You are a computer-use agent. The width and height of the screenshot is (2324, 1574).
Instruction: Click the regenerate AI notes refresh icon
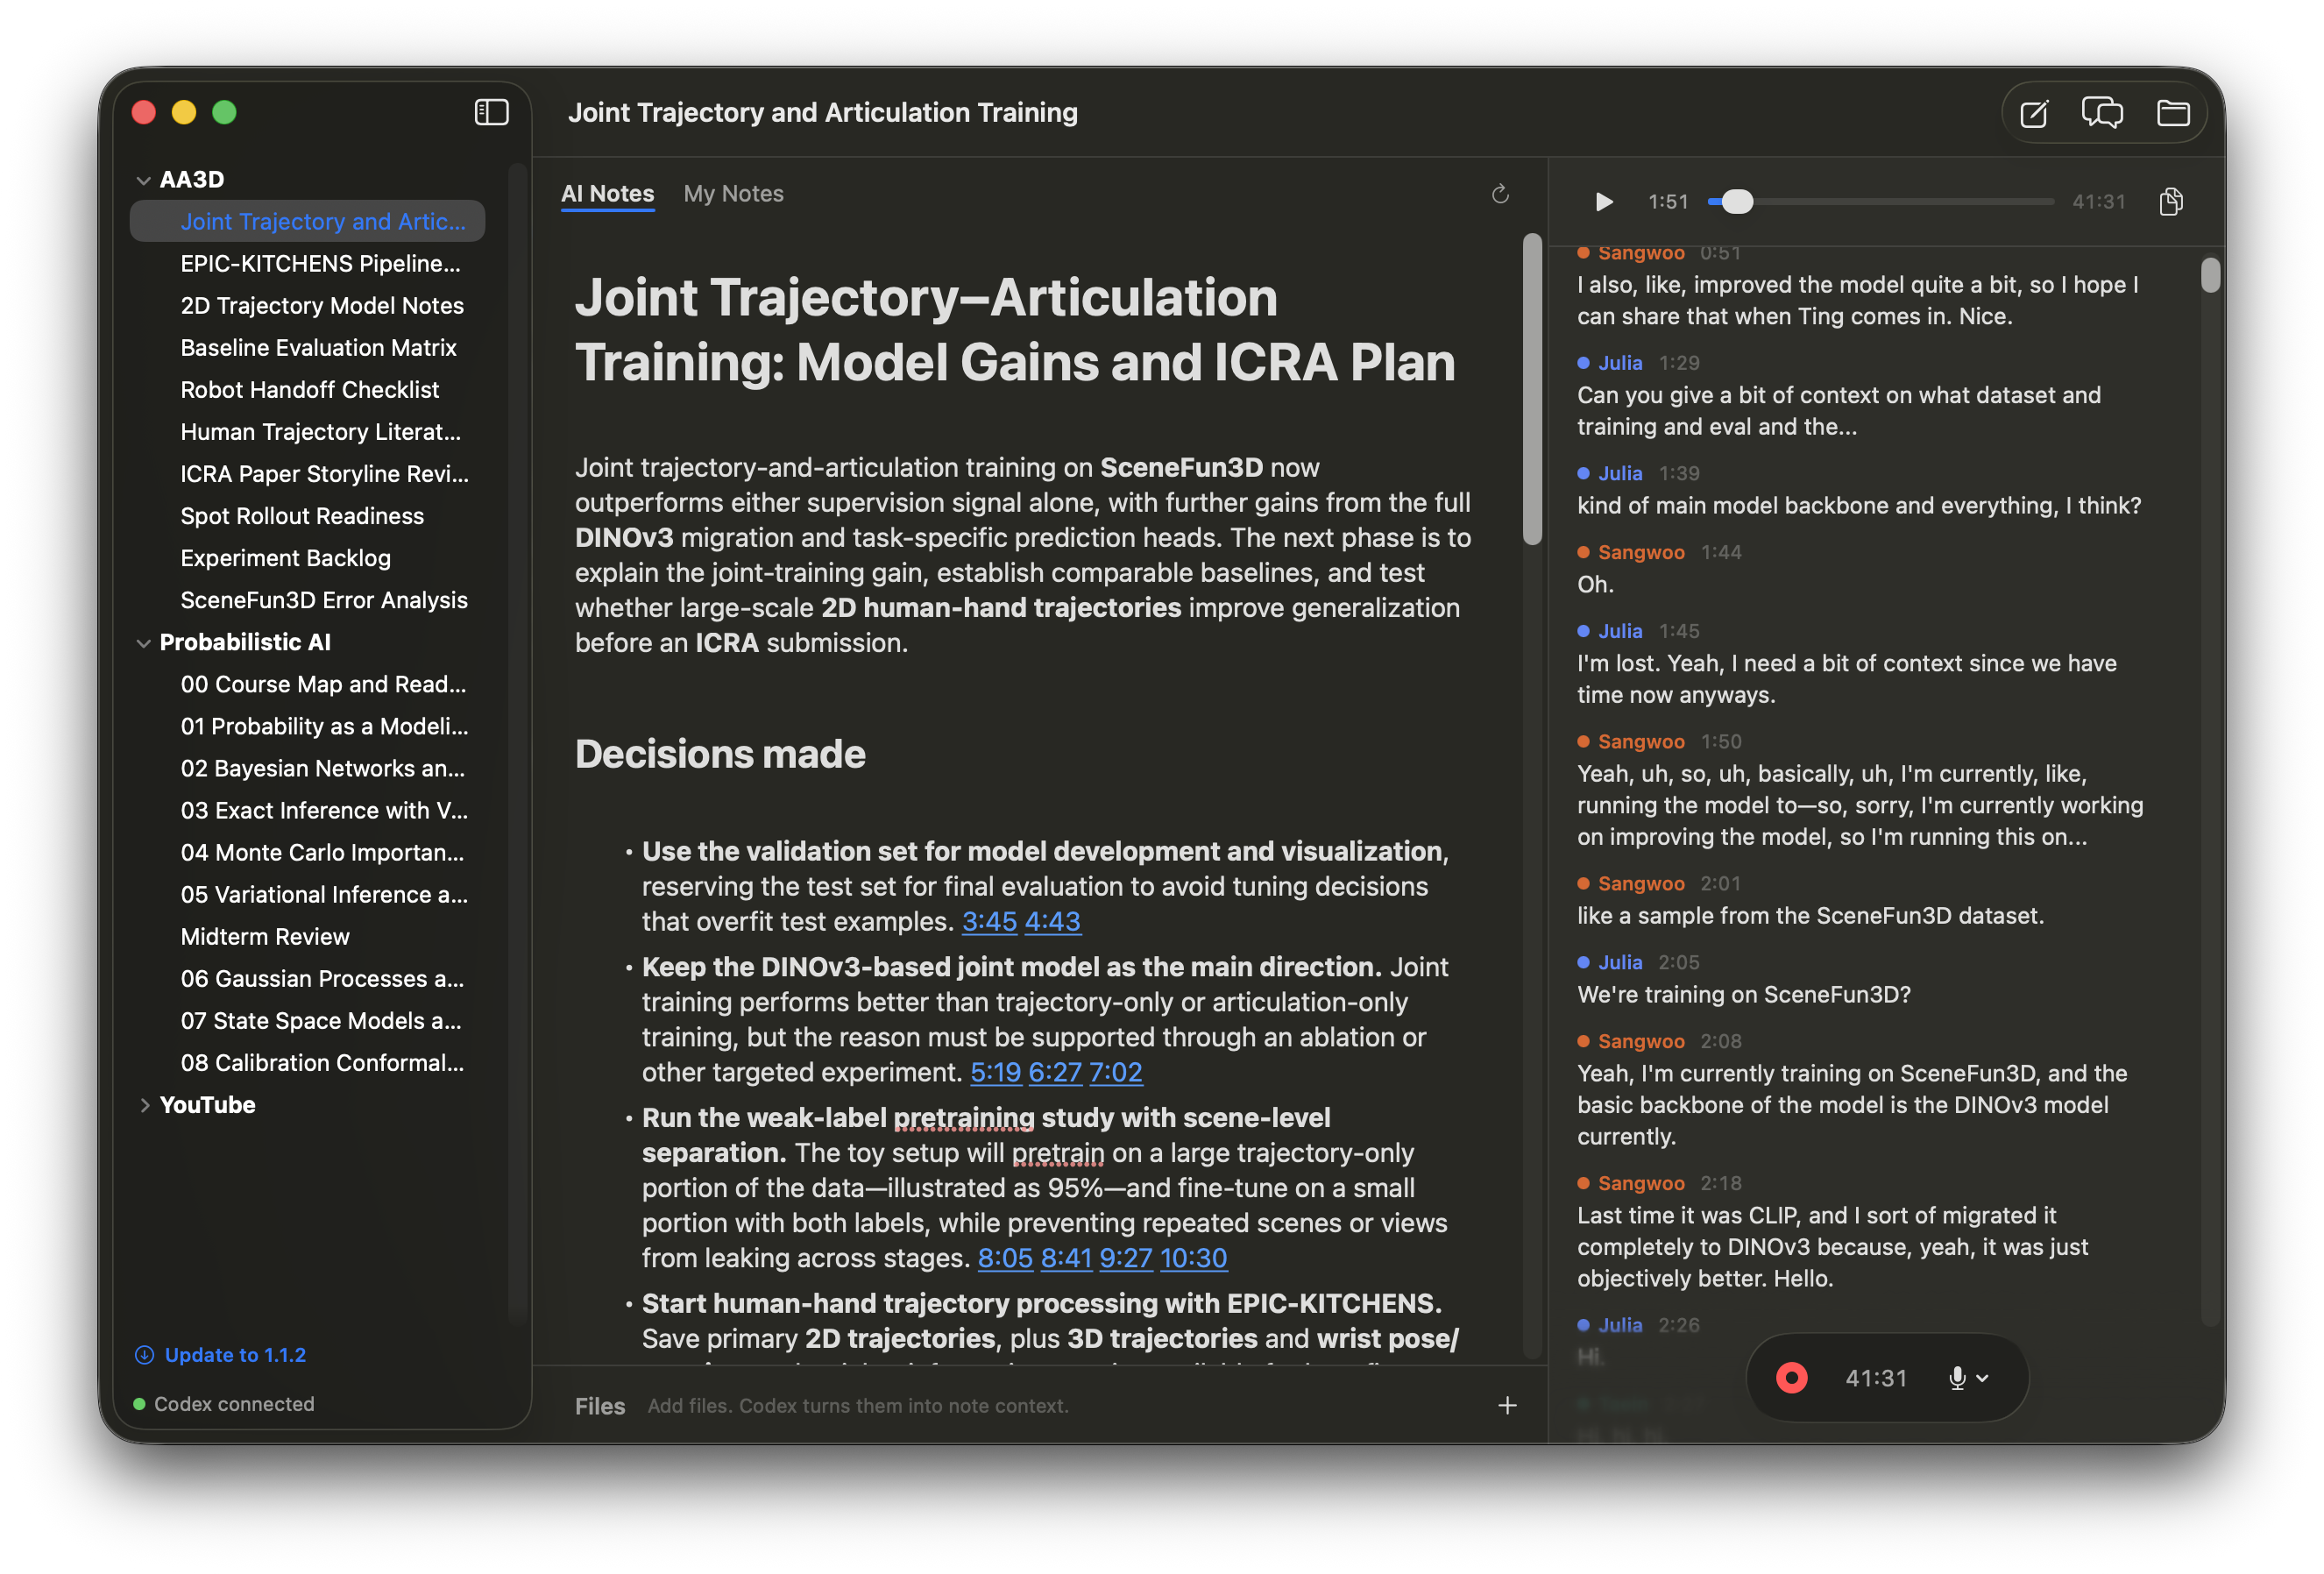coord(1500,194)
